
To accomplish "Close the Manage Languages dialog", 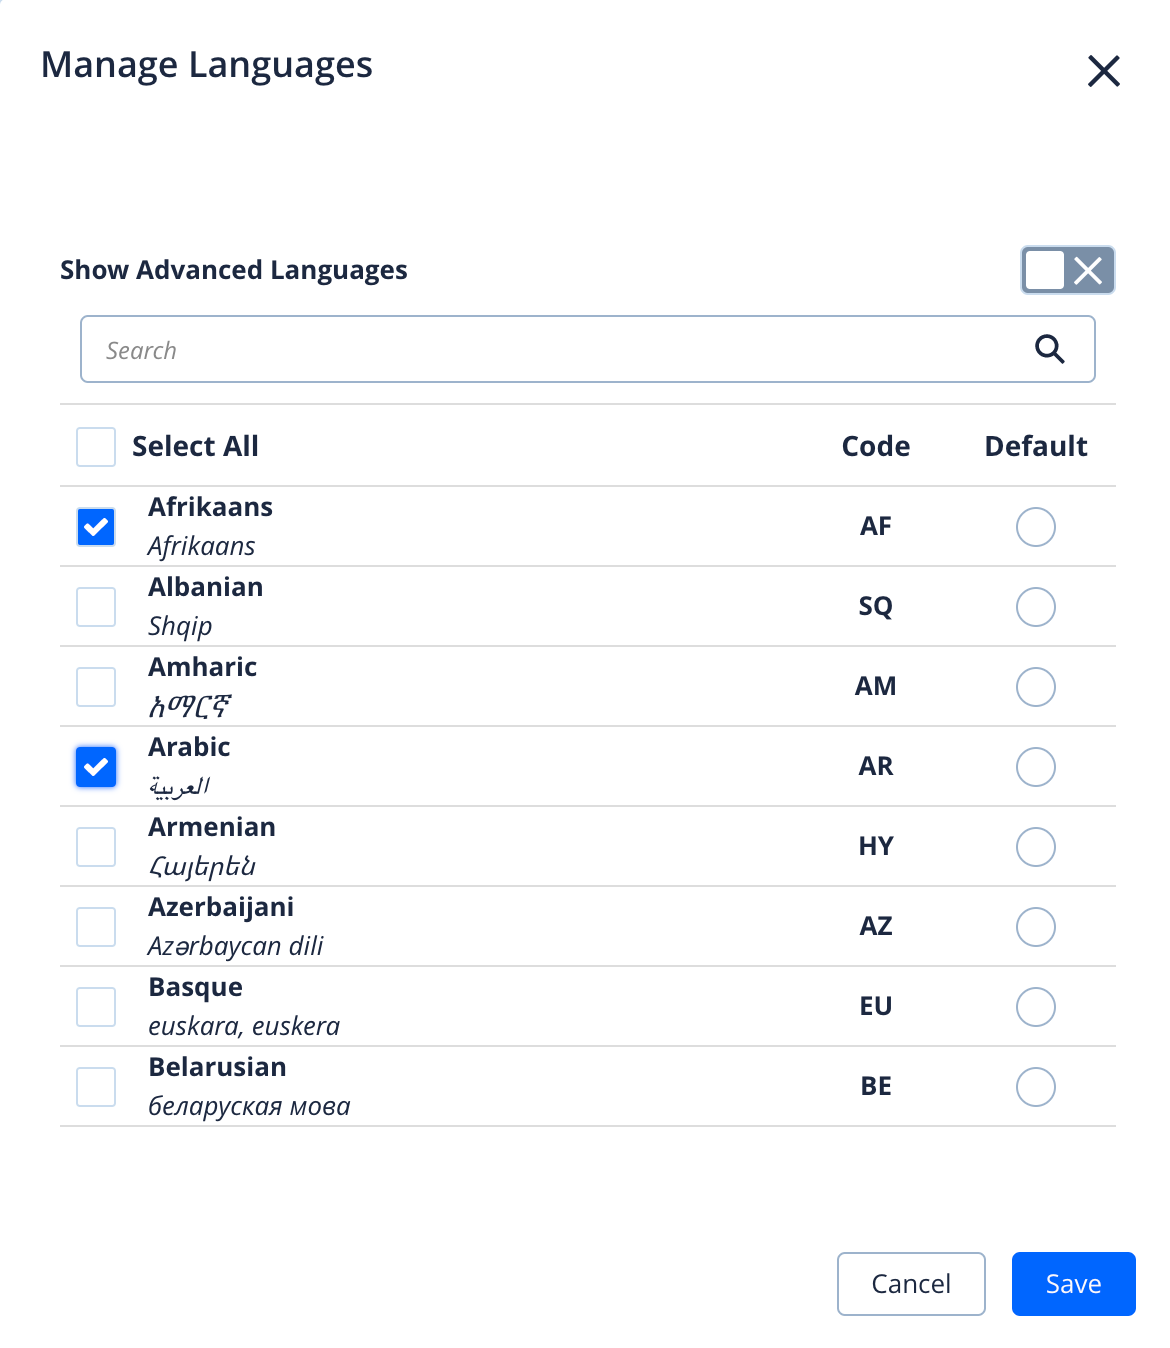I will pos(1103,71).
